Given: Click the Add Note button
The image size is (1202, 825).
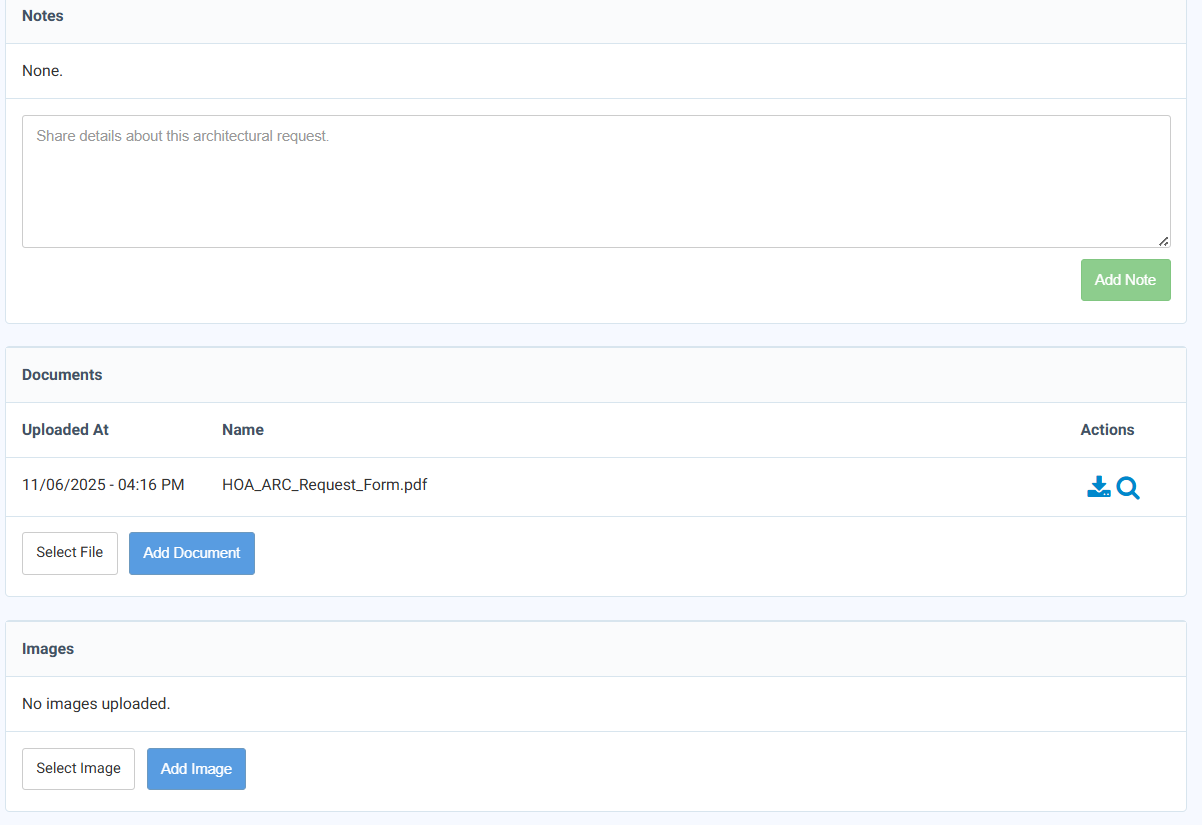Looking at the screenshot, I should [1125, 280].
